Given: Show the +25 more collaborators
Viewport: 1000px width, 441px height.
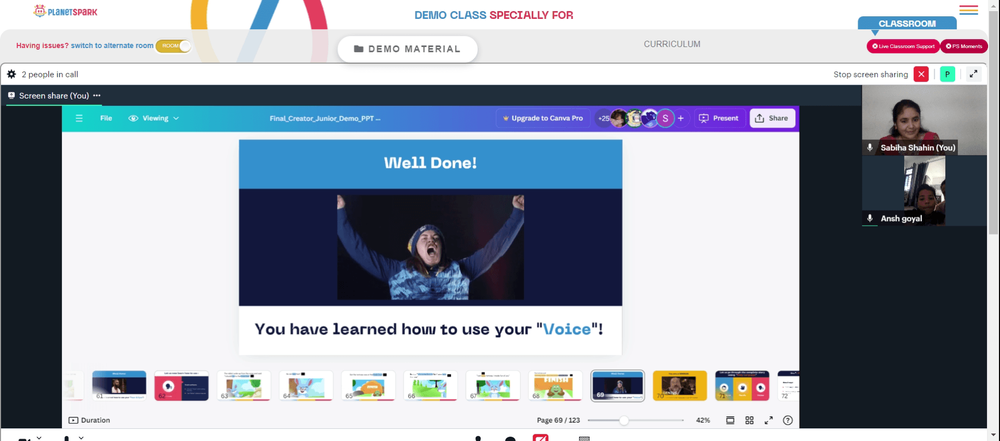Looking at the screenshot, I should [x=603, y=118].
